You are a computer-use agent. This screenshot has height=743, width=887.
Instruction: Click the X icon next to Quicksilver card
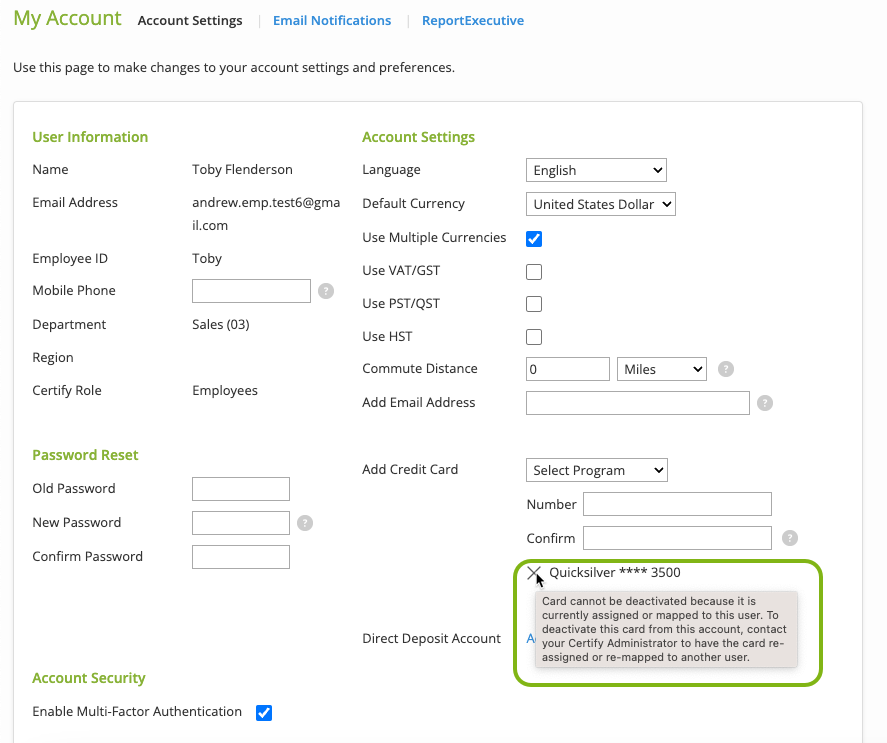click(534, 573)
